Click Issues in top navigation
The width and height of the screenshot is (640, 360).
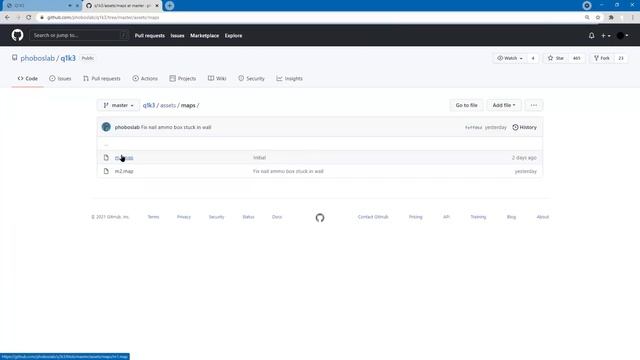pyautogui.click(x=177, y=36)
